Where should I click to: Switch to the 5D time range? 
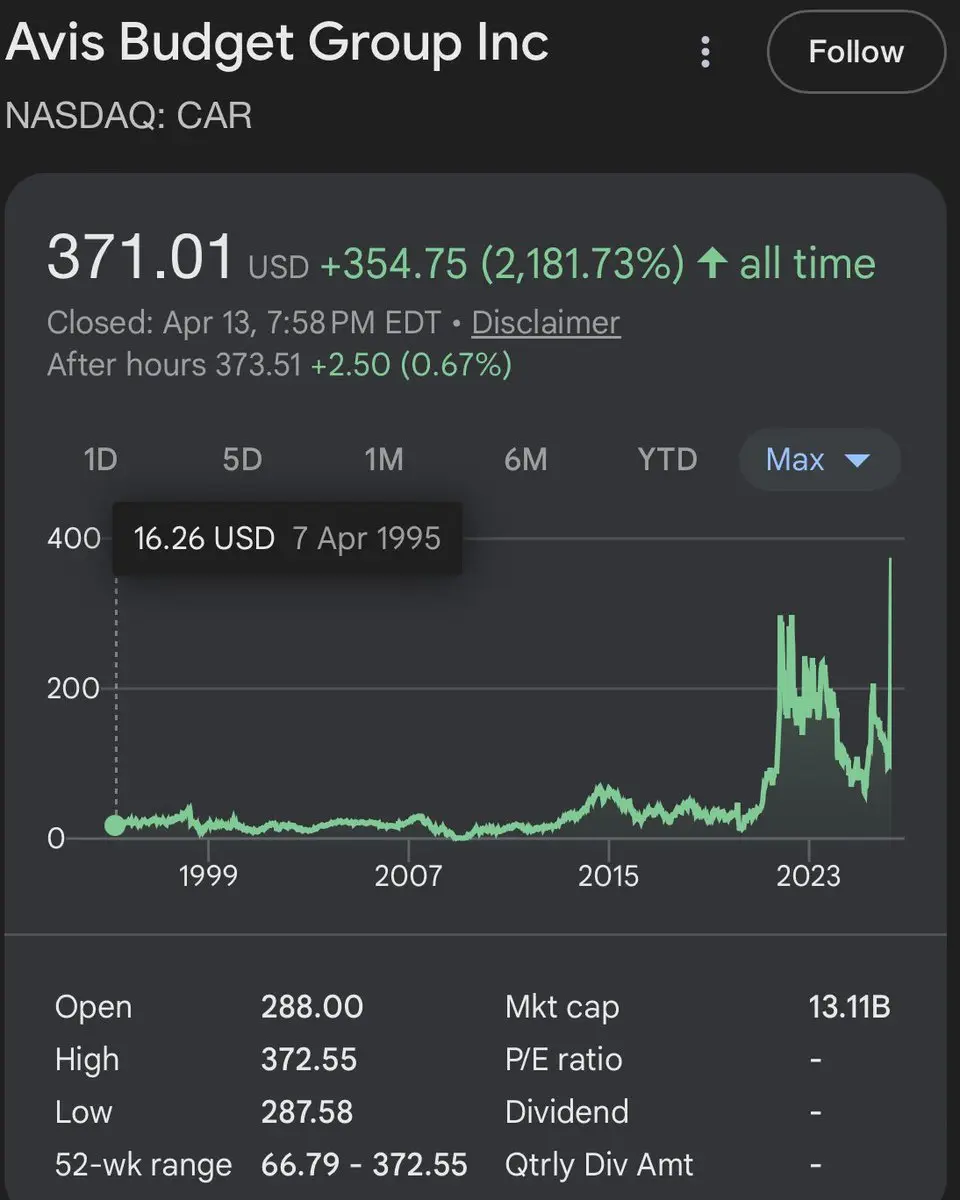[242, 460]
